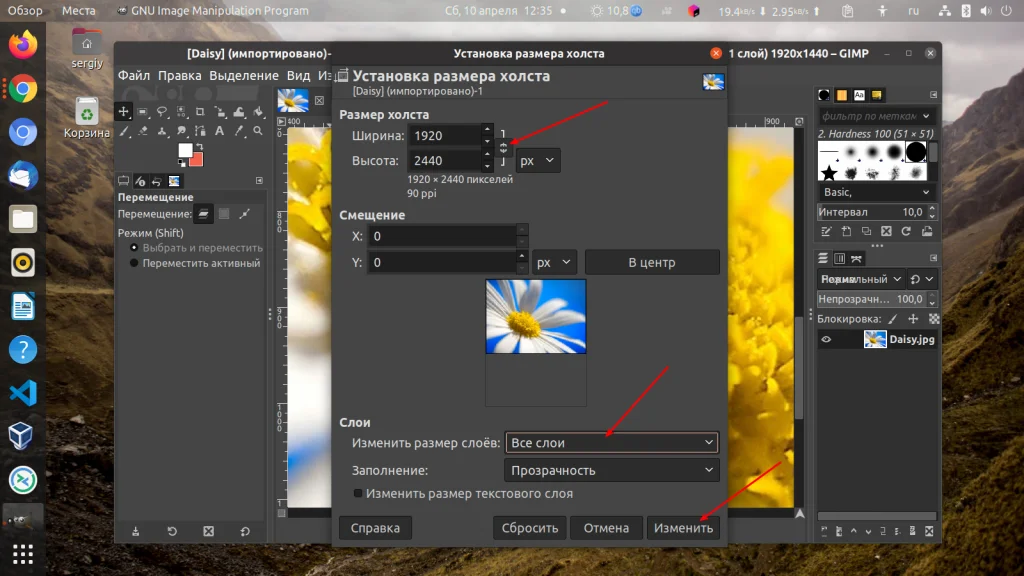1024x576 pixels.
Task: Select the Crop tool
Action: pyautogui.click(x=200, y=112)
